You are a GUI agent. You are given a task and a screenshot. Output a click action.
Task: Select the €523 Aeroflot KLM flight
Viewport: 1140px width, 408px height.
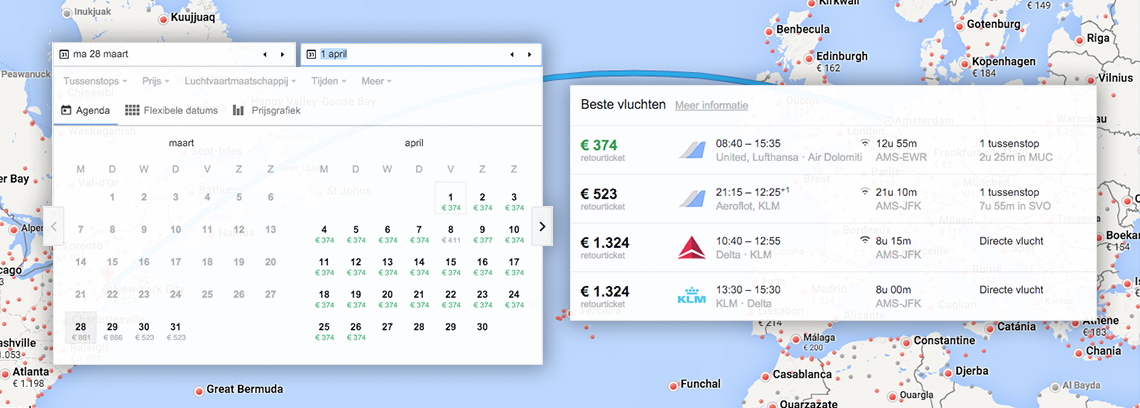click(x=832, y=198)
